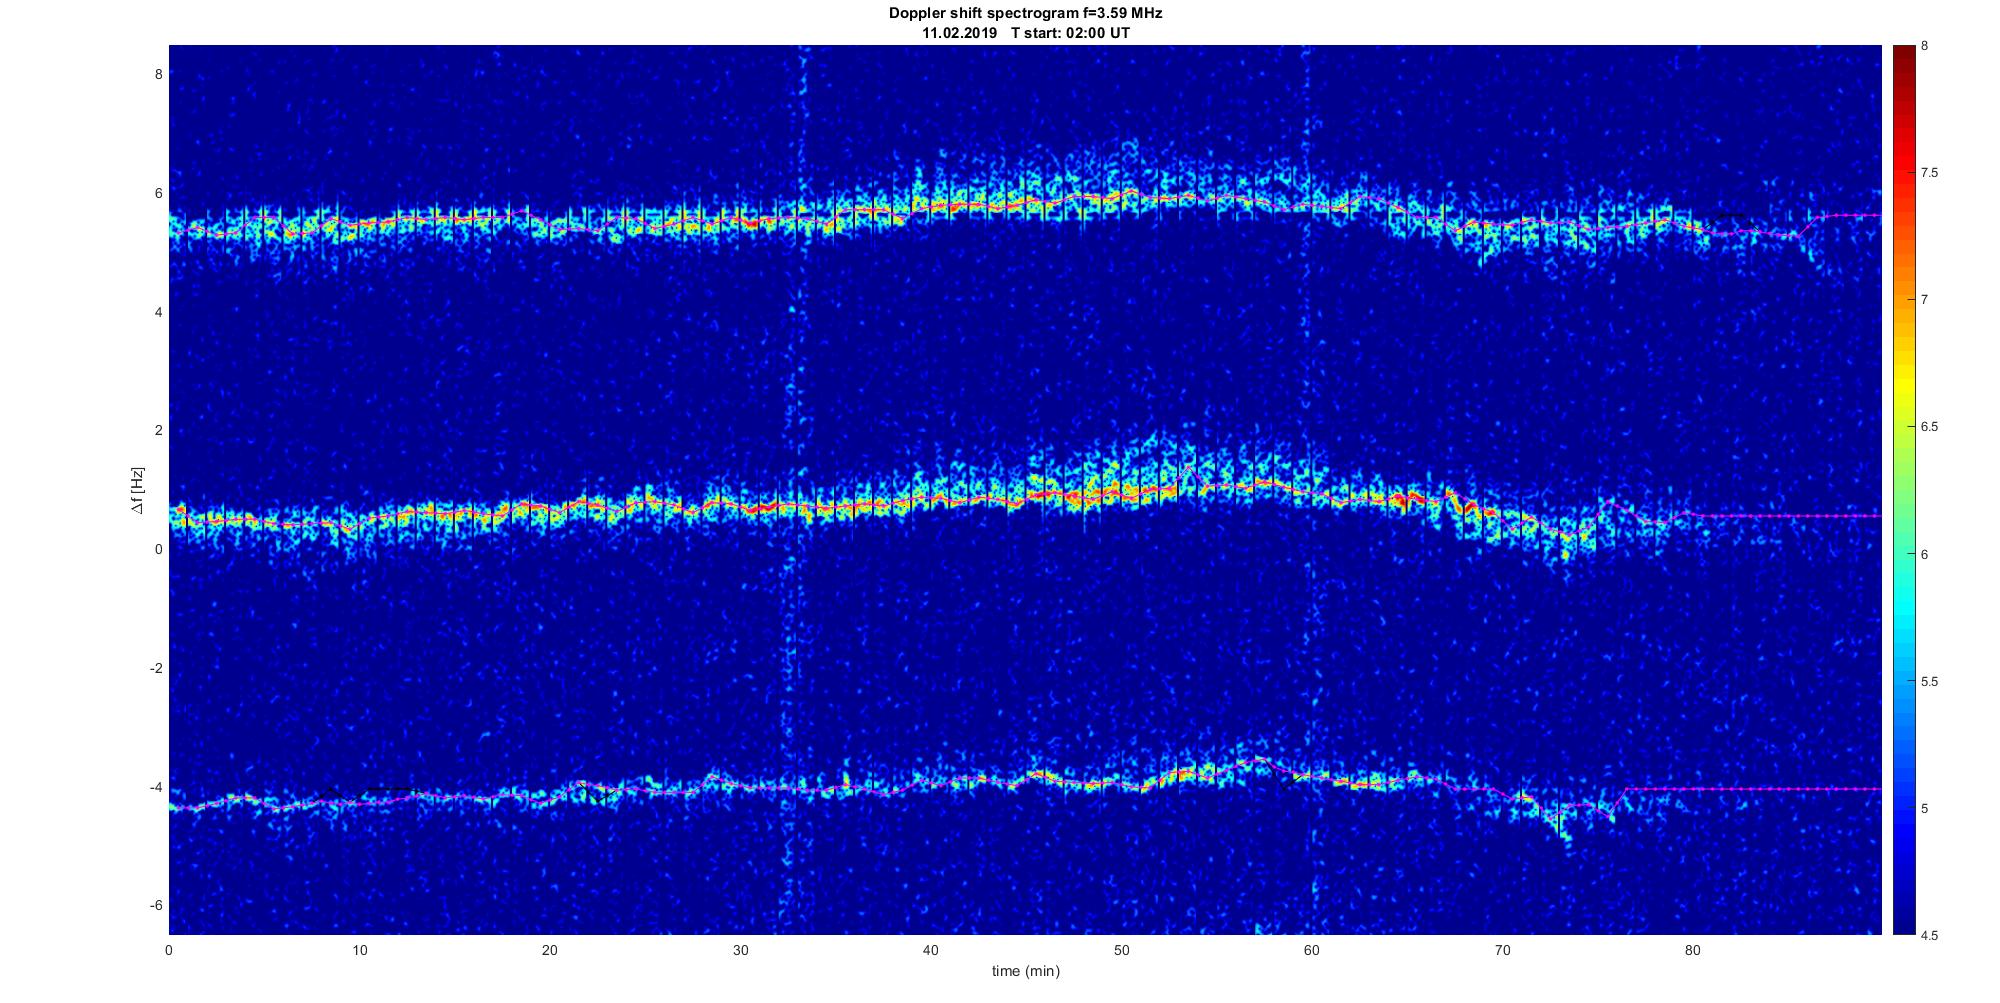Click the date line '11.02.2019 T start: 02:00 UT'
Image resolution: width=2000 pixels, height=1003 pixels.
point(1026,33)
